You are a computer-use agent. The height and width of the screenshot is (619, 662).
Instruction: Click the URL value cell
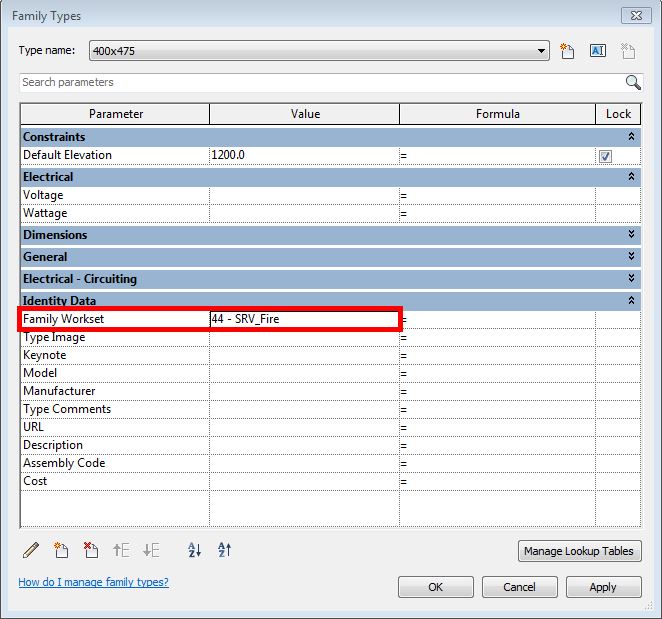[x=304, y=427]
